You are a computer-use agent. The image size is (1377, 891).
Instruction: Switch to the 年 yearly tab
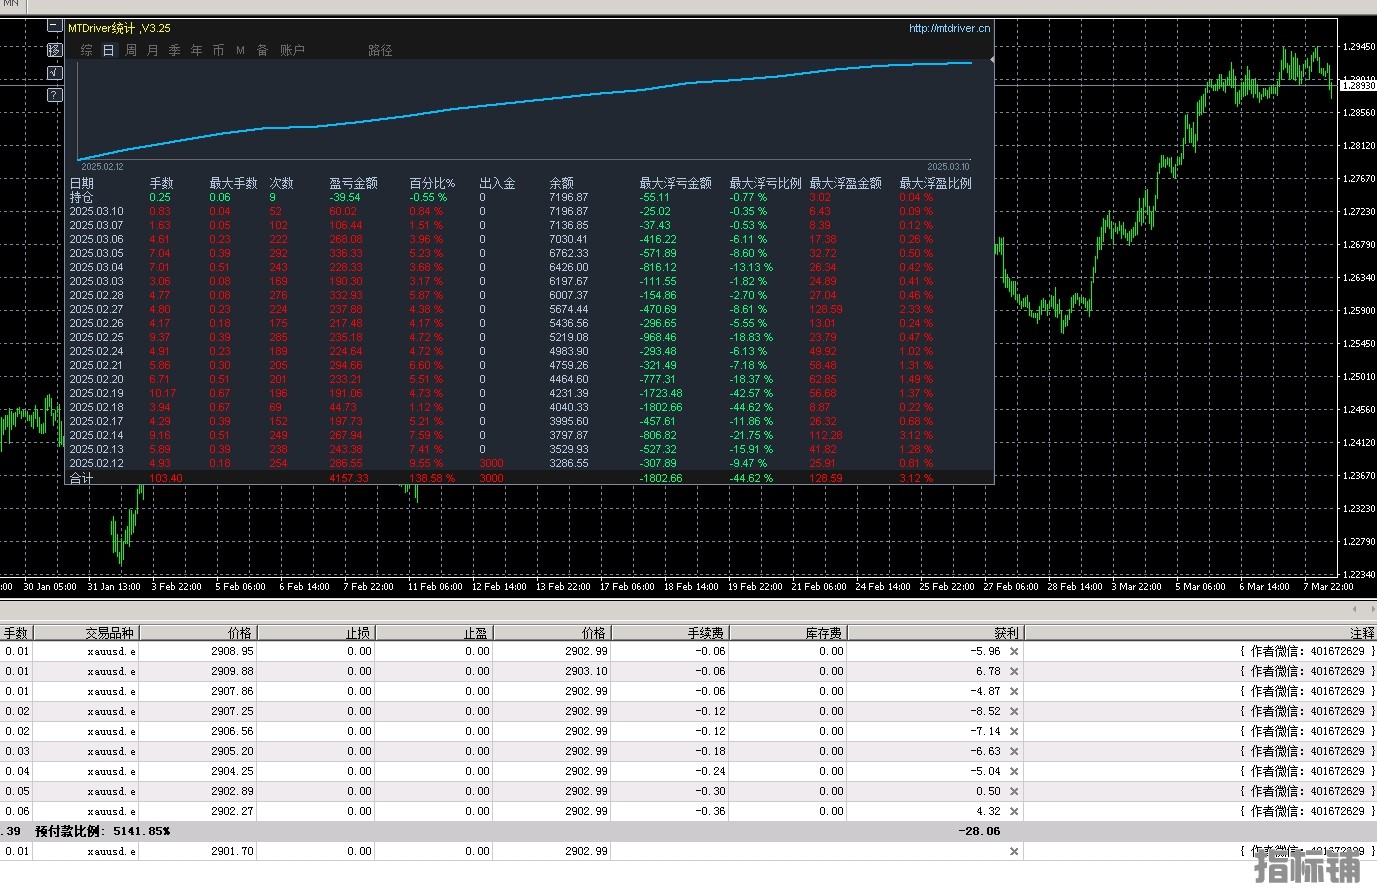tap(197, 50)
